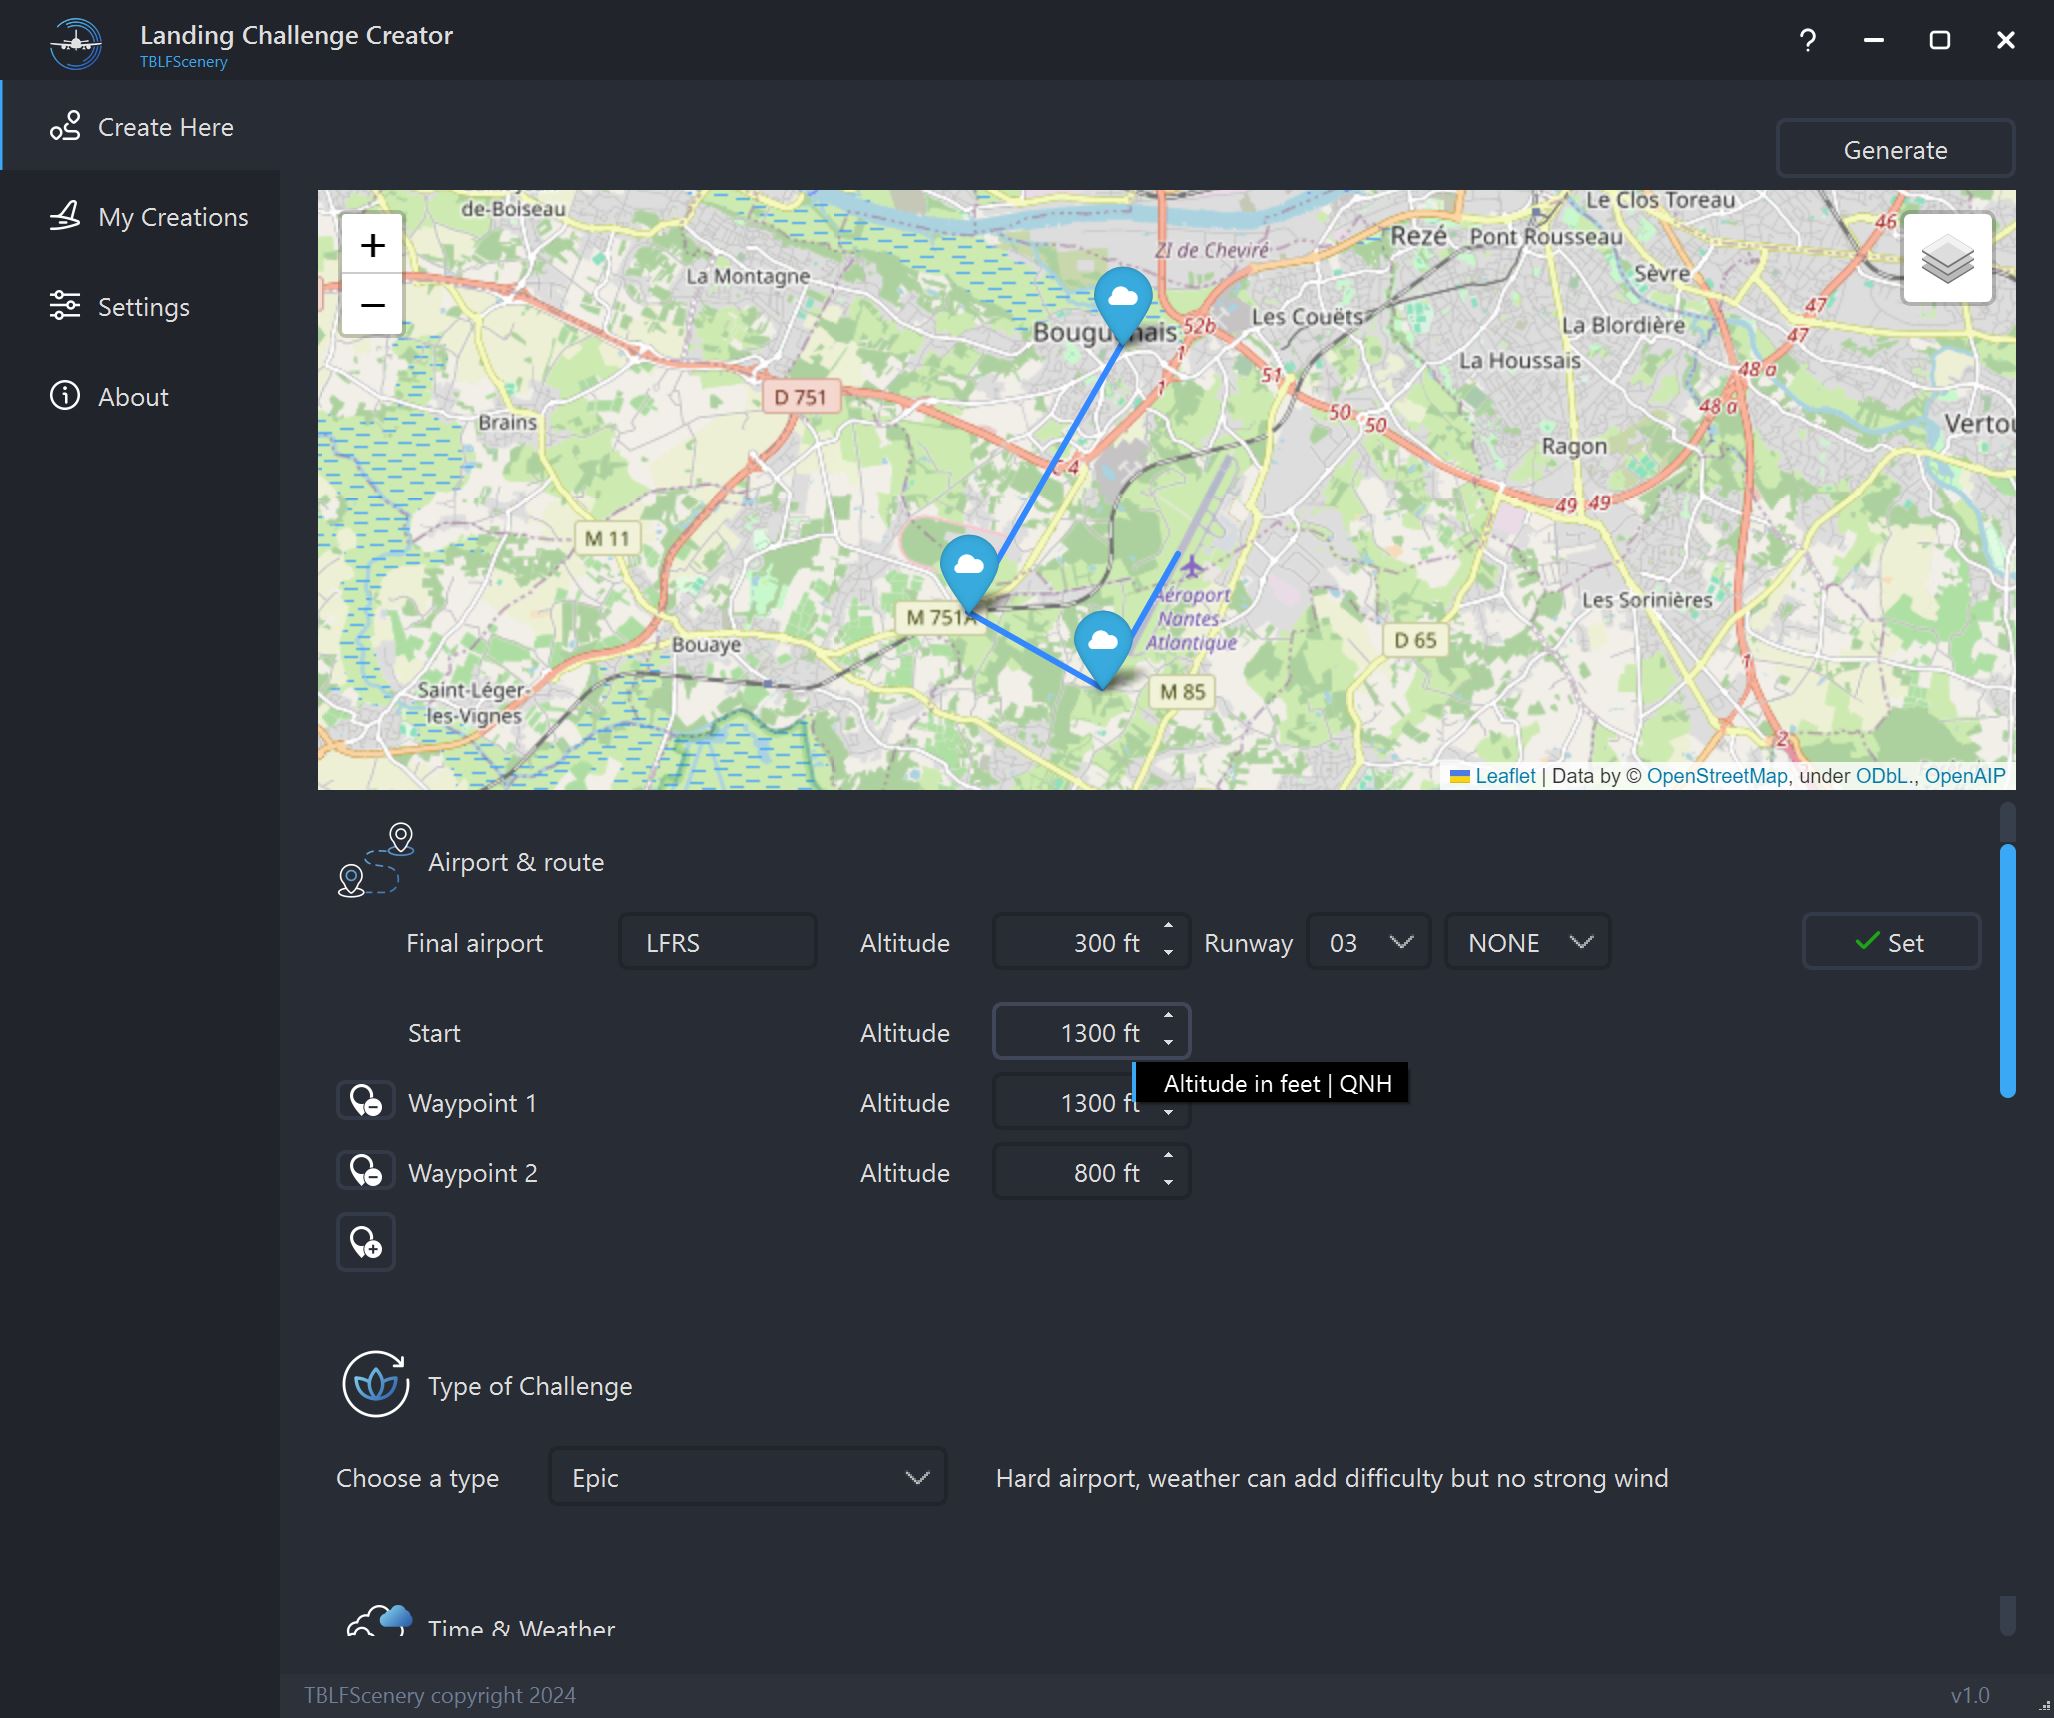
Task: Open the Runway 03 dropdown
Action: 1369,942
